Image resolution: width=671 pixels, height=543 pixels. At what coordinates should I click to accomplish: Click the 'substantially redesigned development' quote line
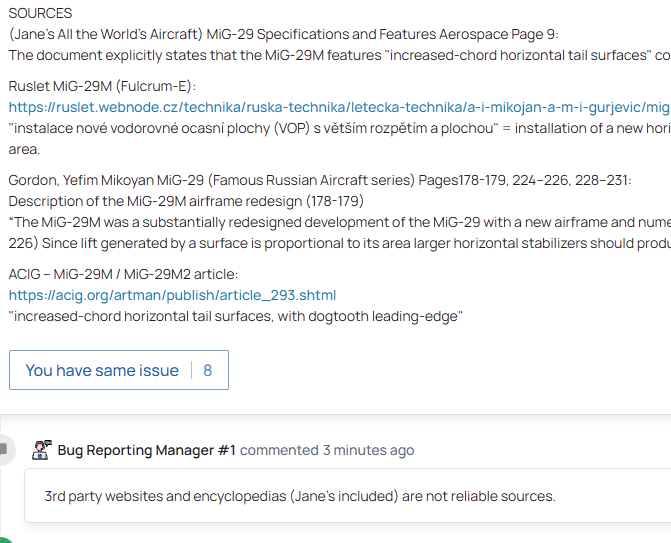(340, 222)
